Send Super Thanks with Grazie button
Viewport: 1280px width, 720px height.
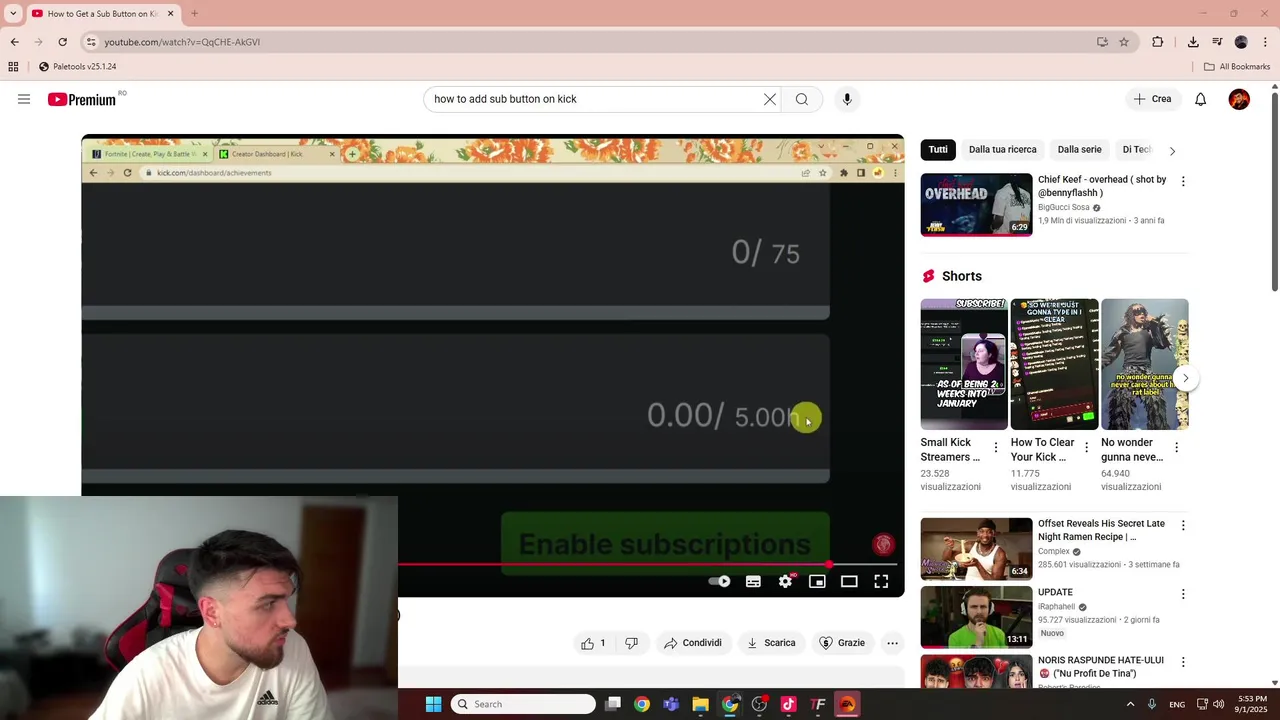pos(842,643)
